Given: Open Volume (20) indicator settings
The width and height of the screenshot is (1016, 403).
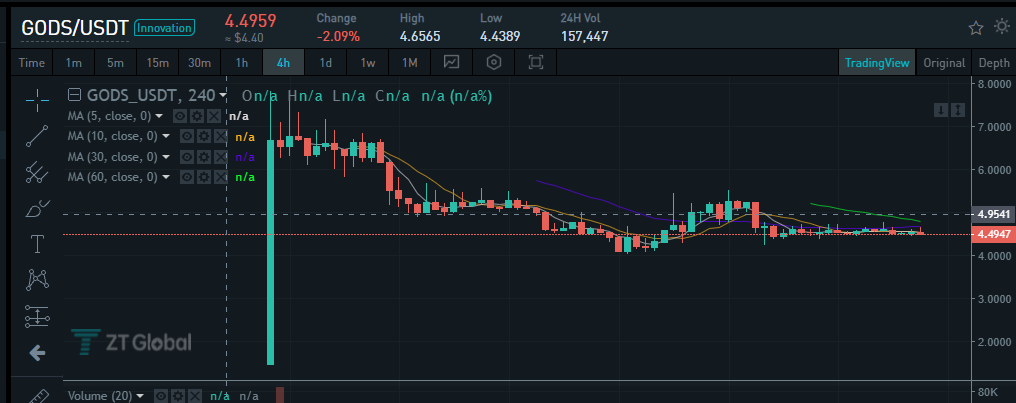Looking at the screenshot, I should click(x=178, y=396).
